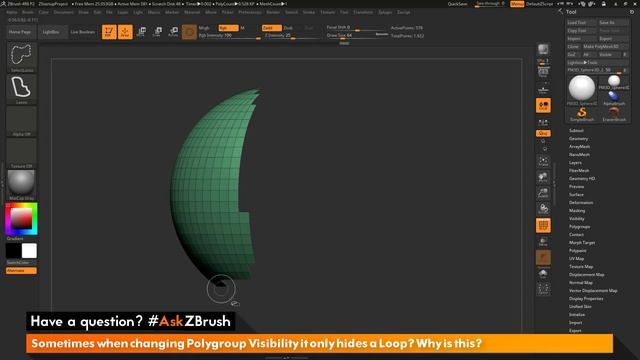Toggle the Zadd button

271,28
